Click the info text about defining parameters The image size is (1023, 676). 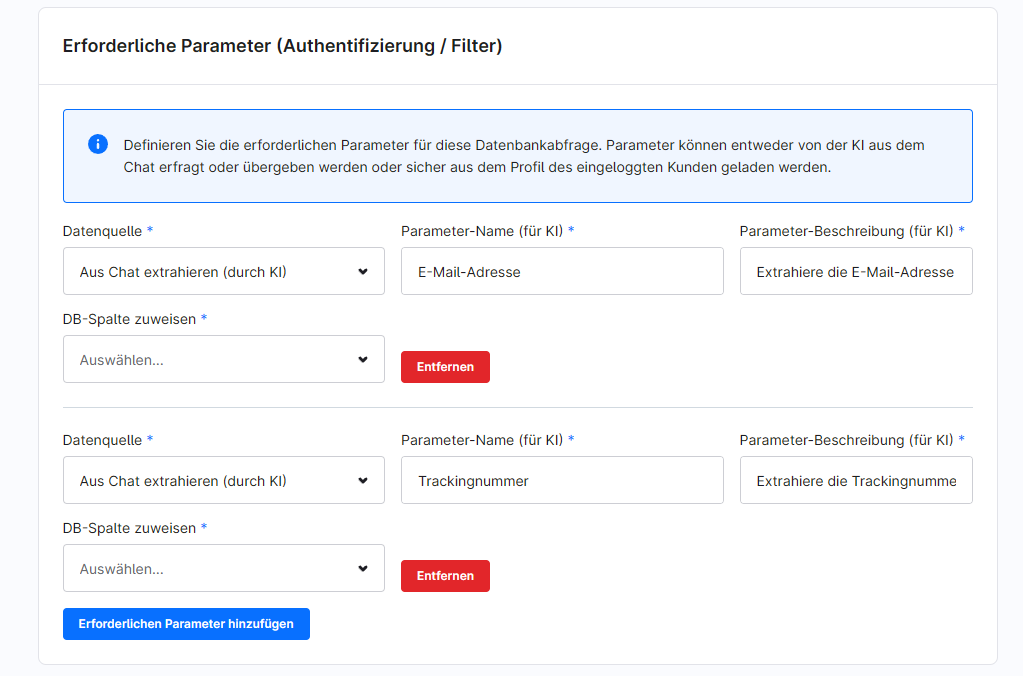click(523, 156)
